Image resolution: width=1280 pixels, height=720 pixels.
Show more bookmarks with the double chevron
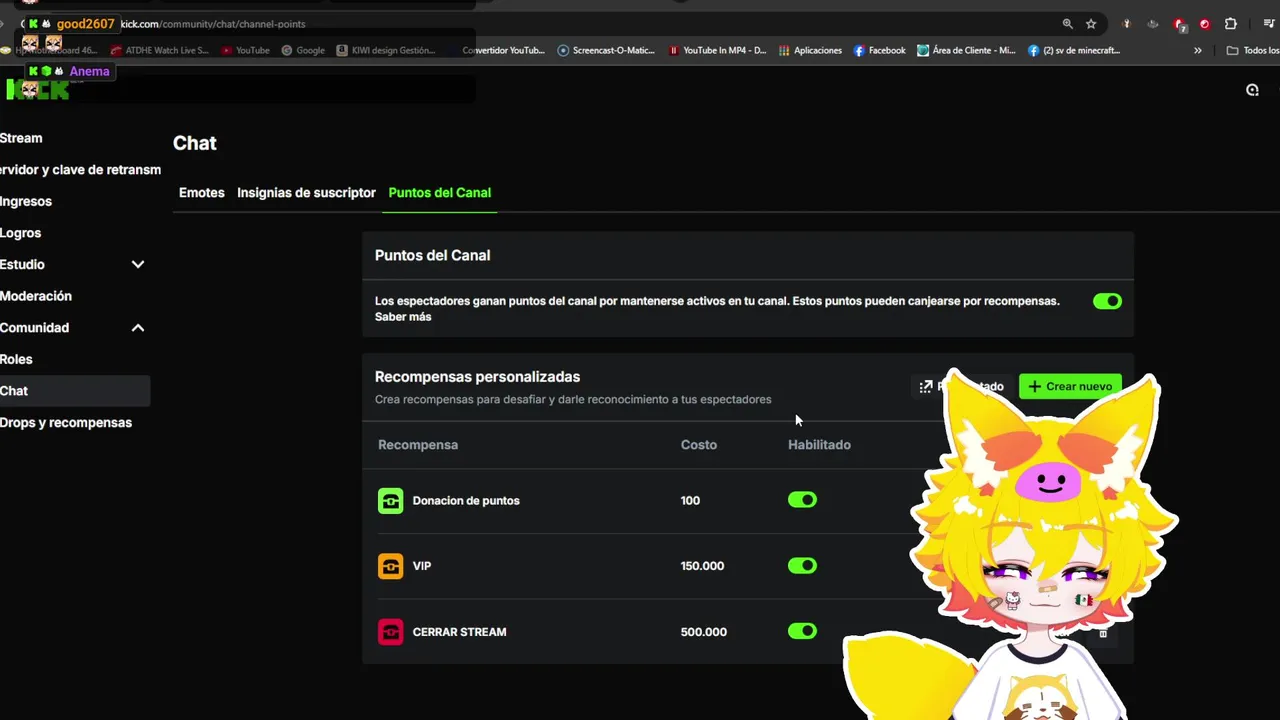tap(1197, 50)
